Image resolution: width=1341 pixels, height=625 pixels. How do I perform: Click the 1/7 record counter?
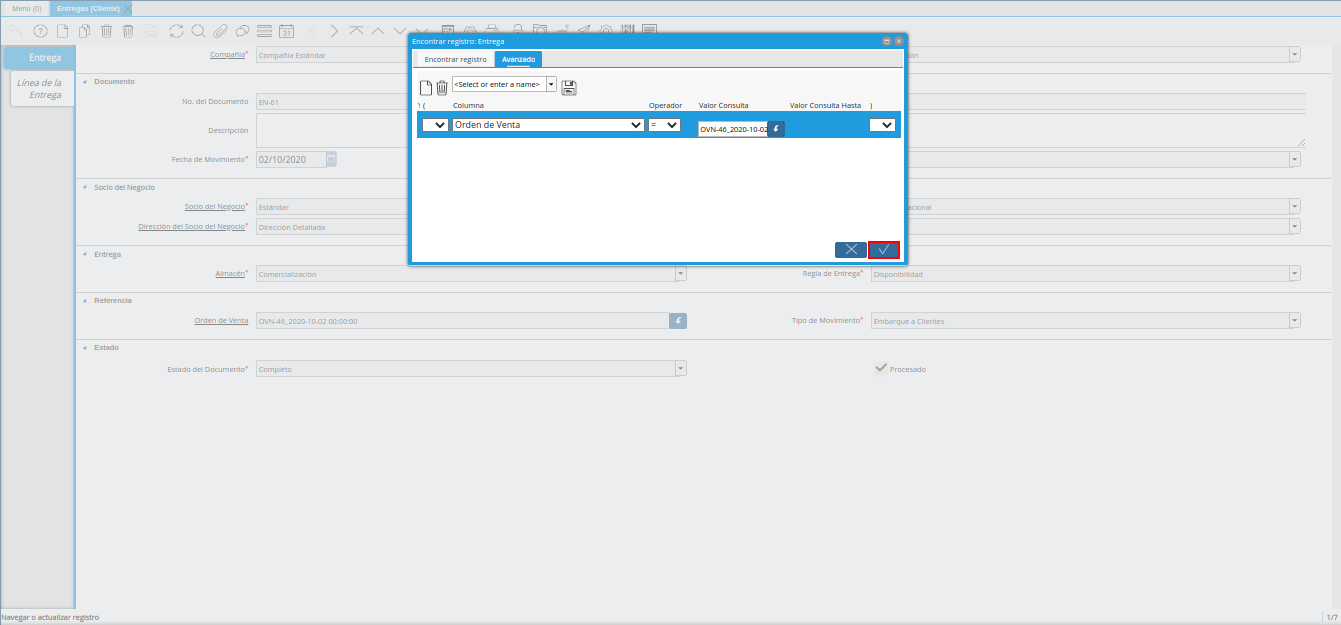(x=1331, y=617)
